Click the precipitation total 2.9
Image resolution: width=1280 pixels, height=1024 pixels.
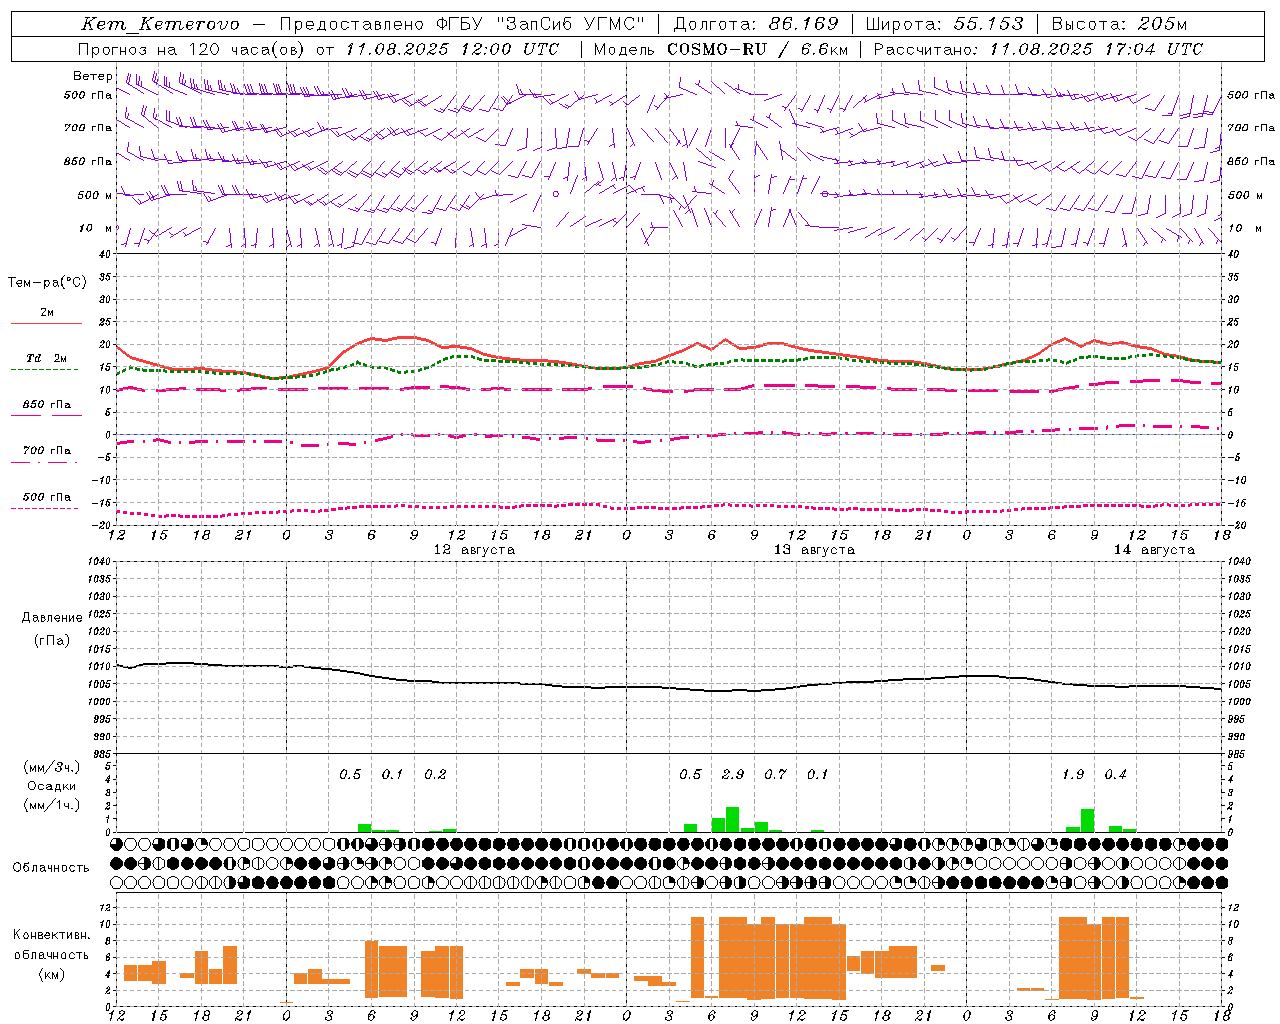[733, 775]
